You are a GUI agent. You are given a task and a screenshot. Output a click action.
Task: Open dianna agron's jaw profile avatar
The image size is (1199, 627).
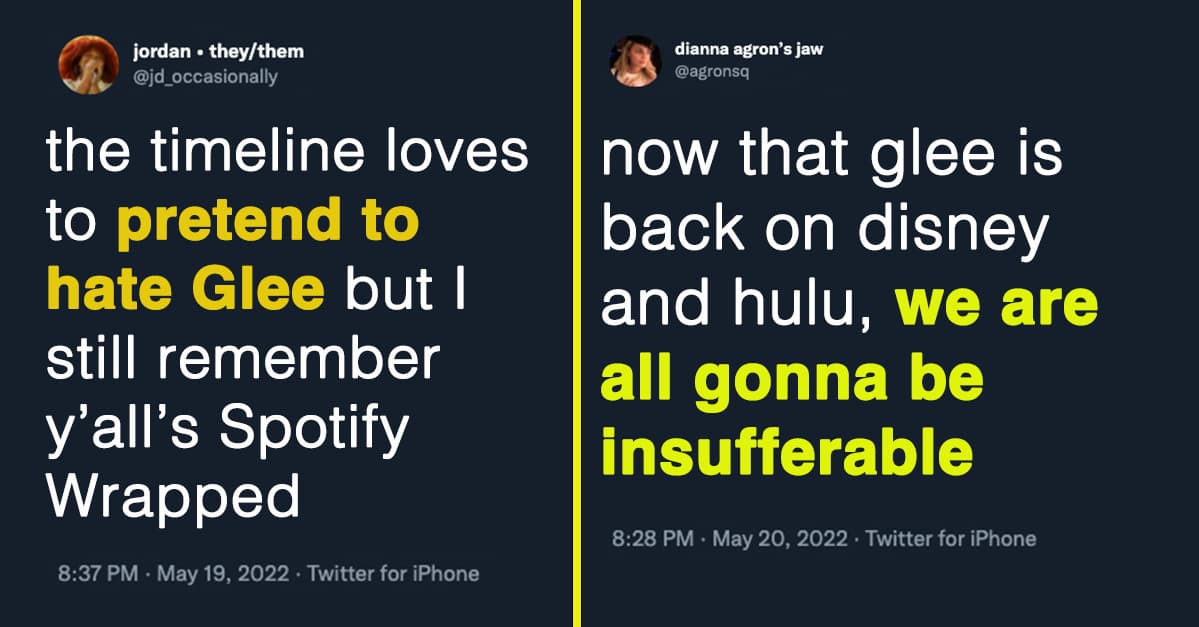(634, 62)
